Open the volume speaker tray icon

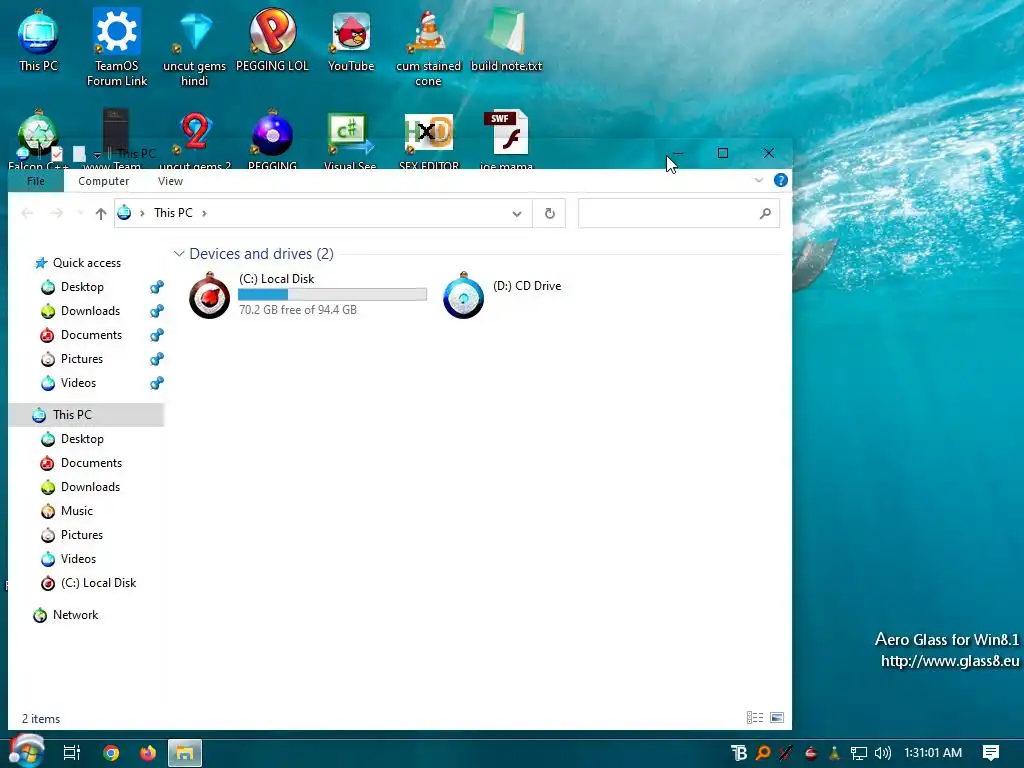[x=882, y=753]
